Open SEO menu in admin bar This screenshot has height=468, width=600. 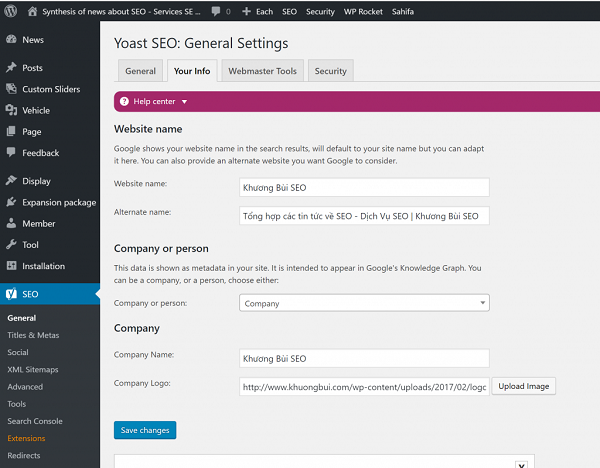point(289,11)
